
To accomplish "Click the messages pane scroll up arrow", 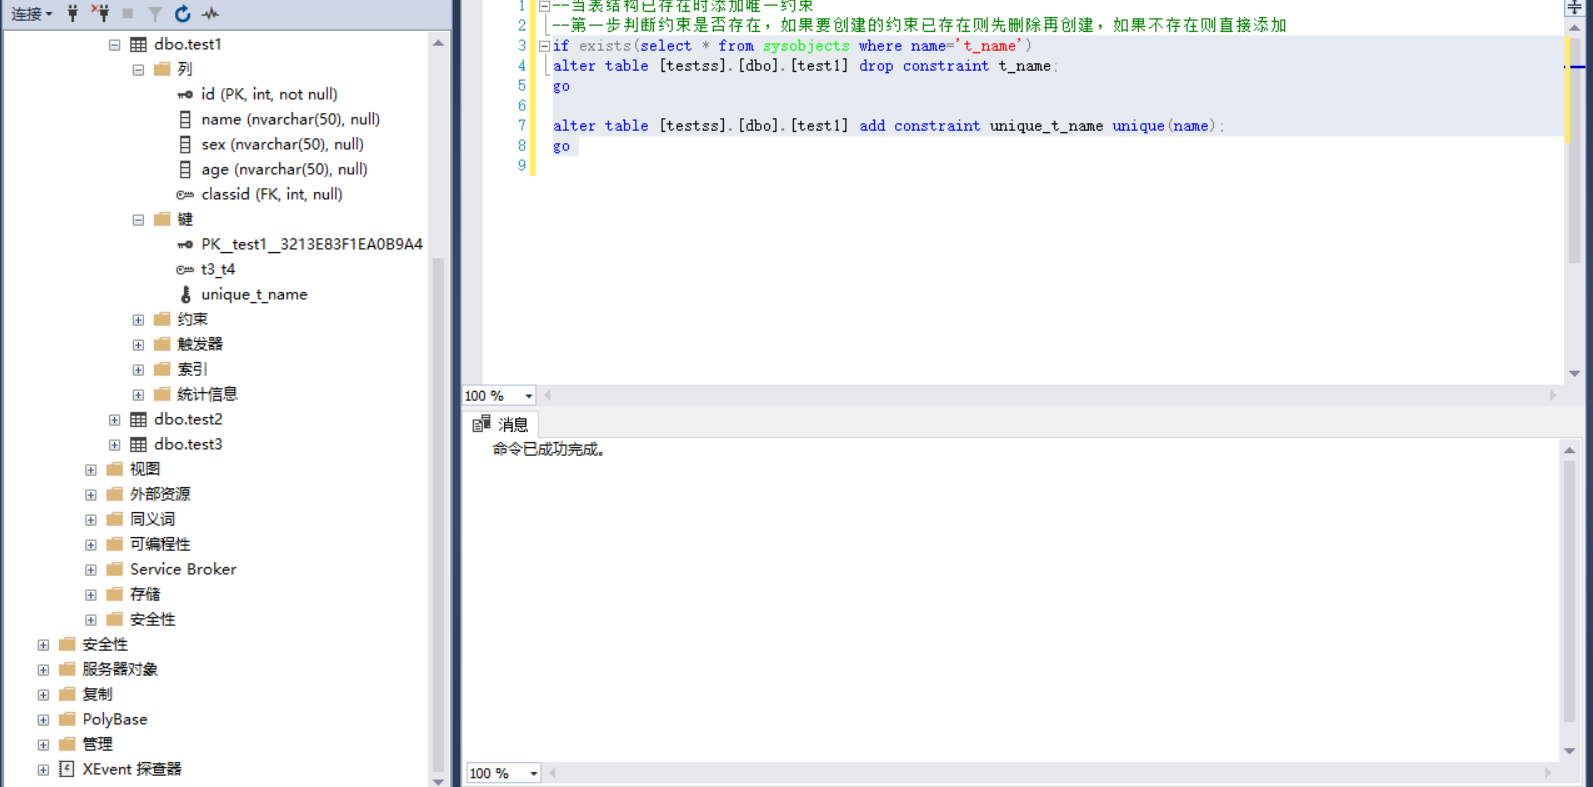I will pos(1569,450).
